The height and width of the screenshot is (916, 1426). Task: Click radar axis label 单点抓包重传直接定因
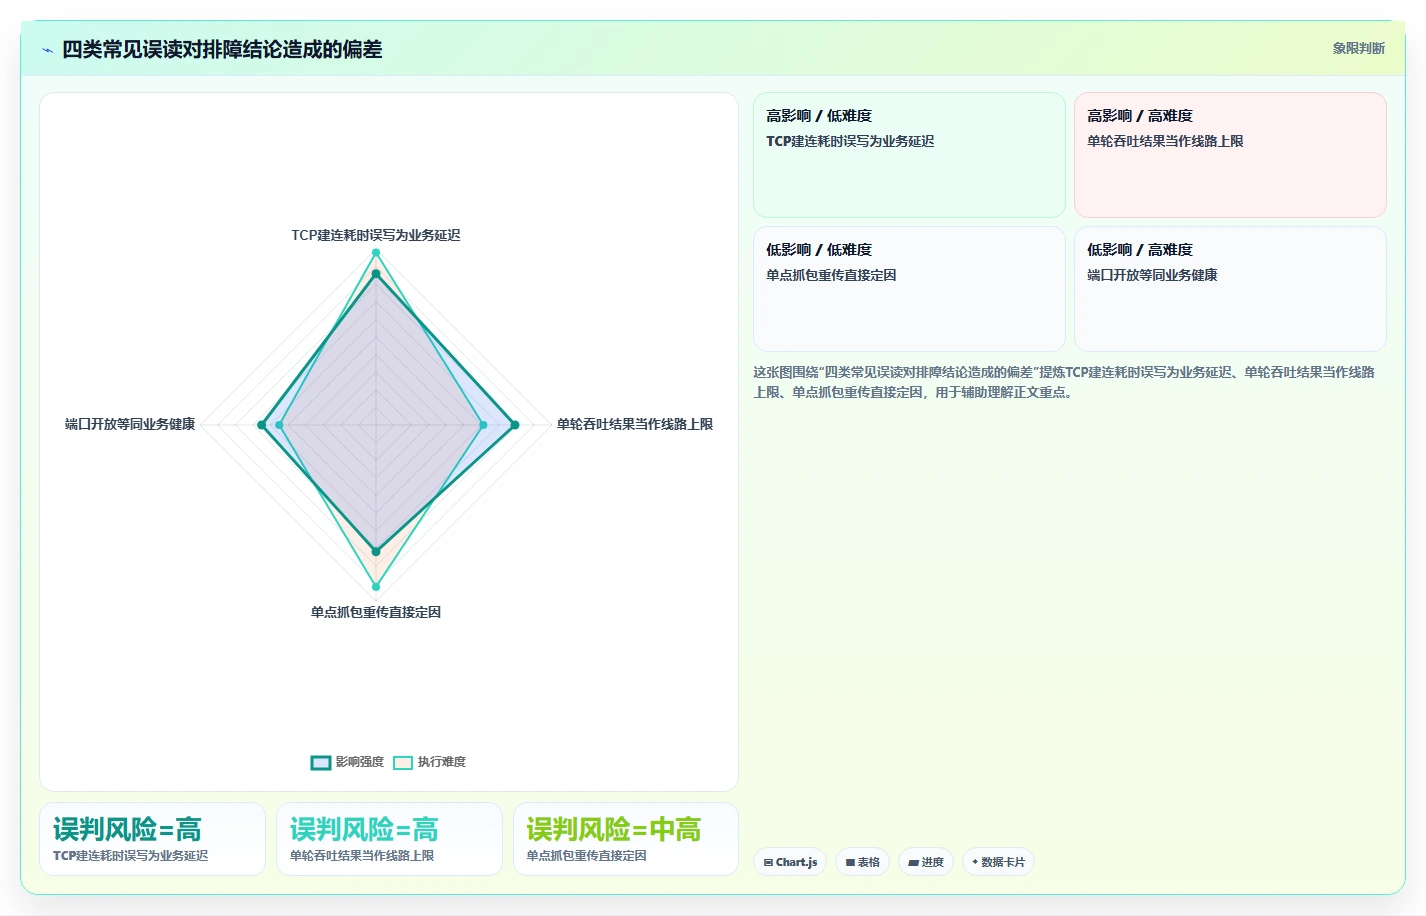[x=376, y=612]
